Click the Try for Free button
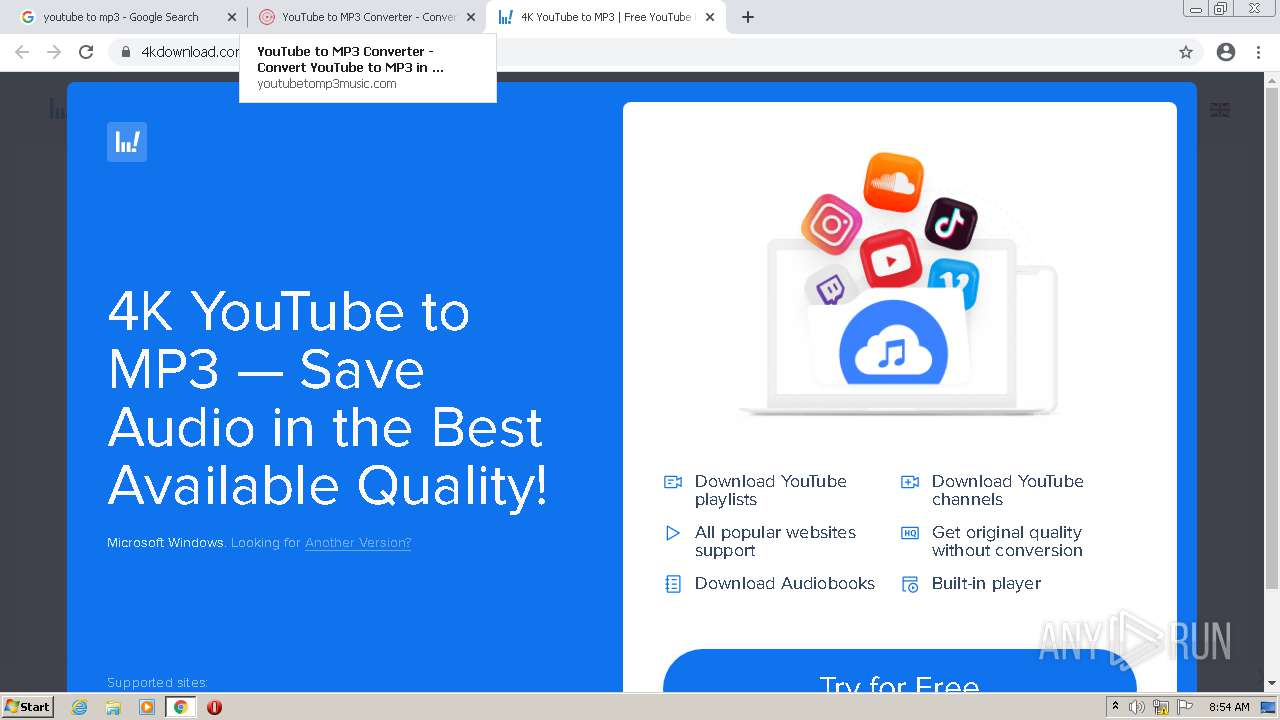 [900, 671]
